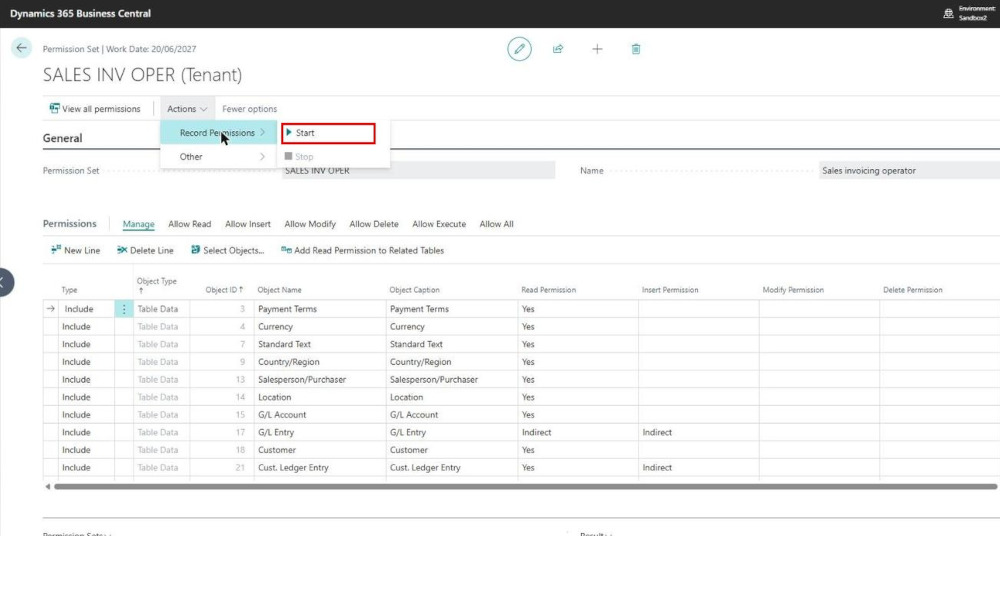Switch to Manage tab in Permissions

tap(138, 224)
